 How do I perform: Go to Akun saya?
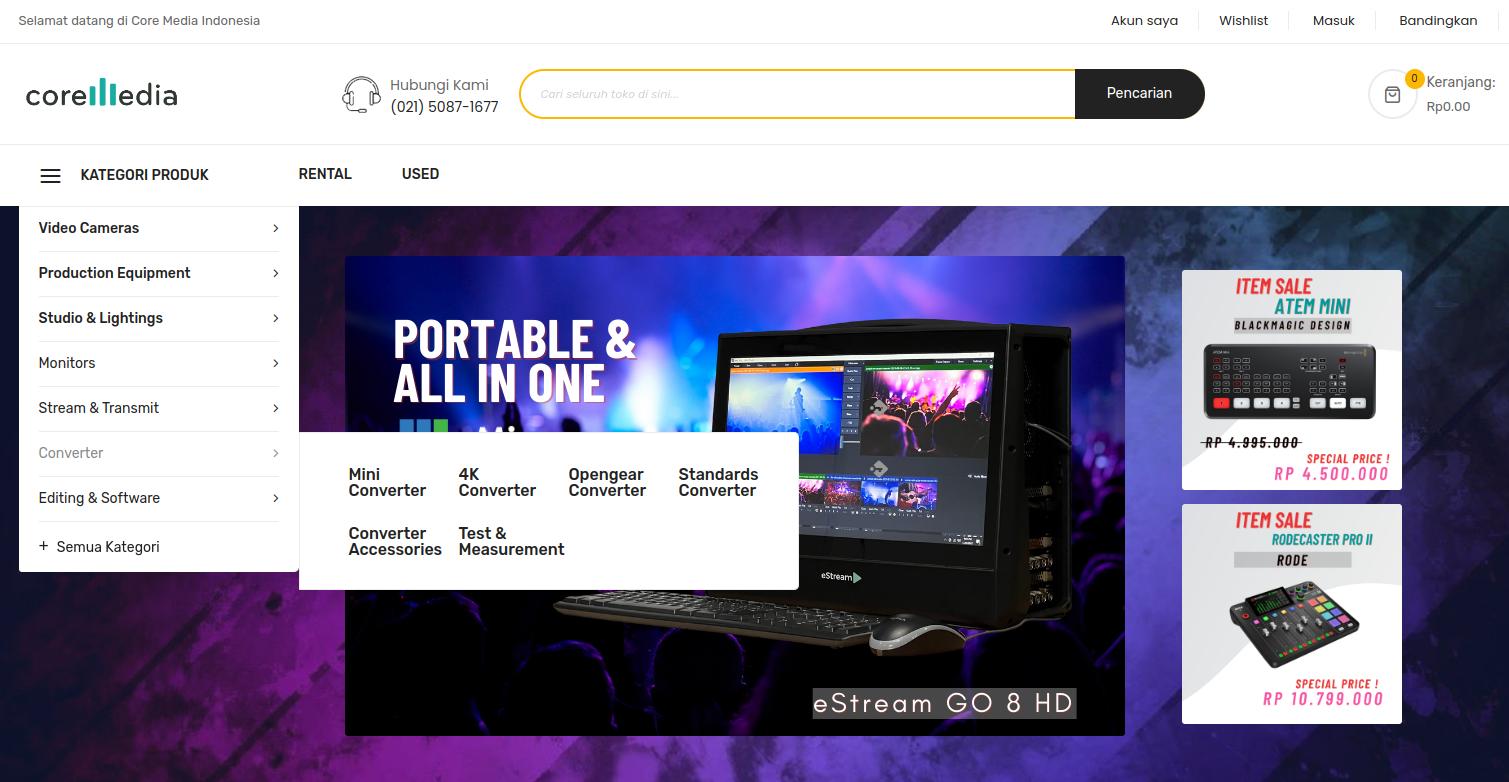[1144, 20]
